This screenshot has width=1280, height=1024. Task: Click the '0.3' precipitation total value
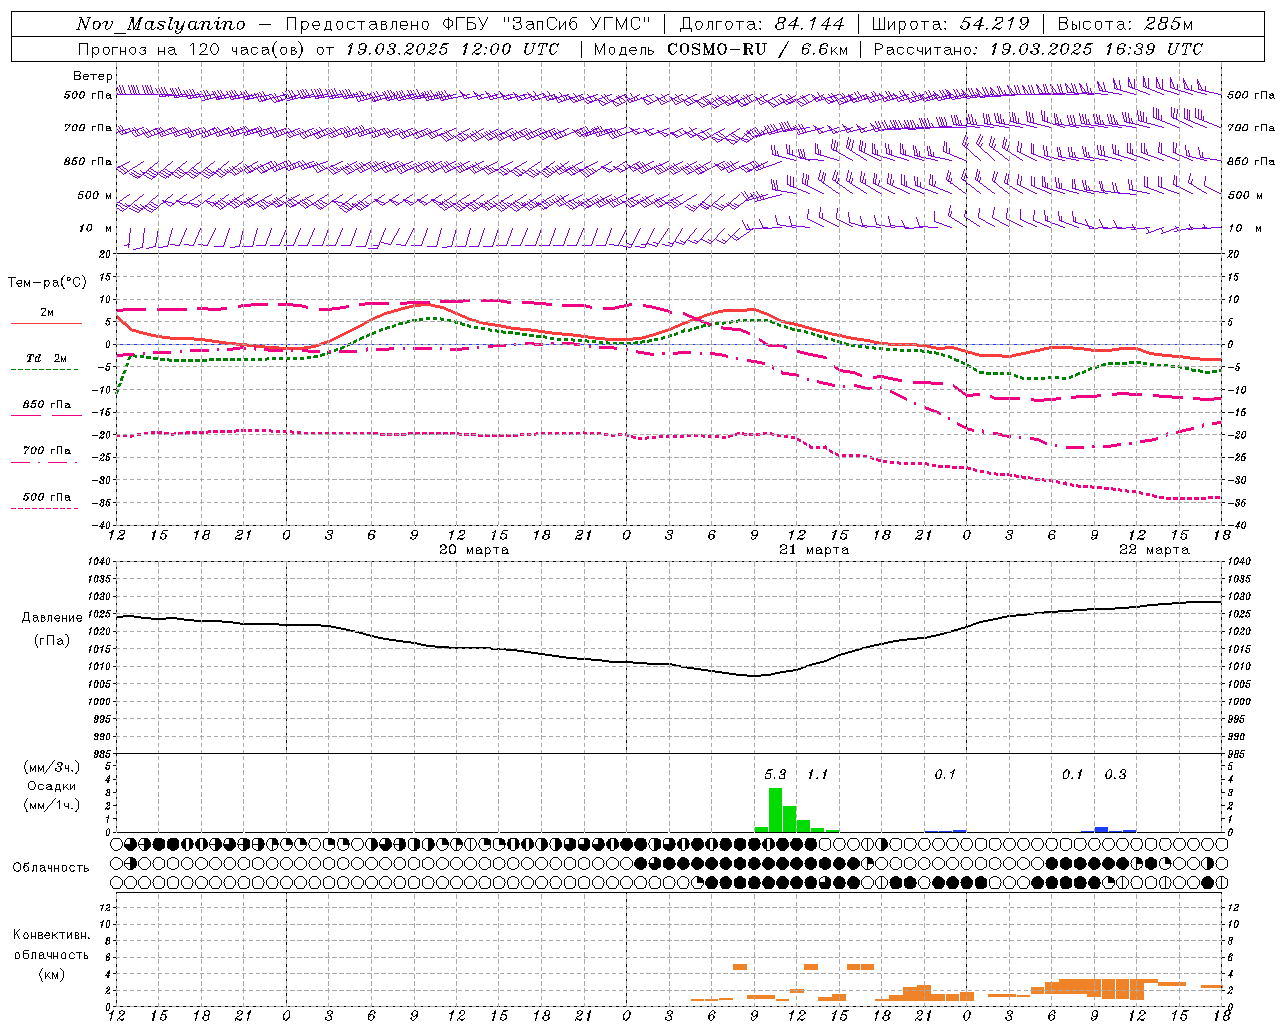click(x=1115, y=774)
